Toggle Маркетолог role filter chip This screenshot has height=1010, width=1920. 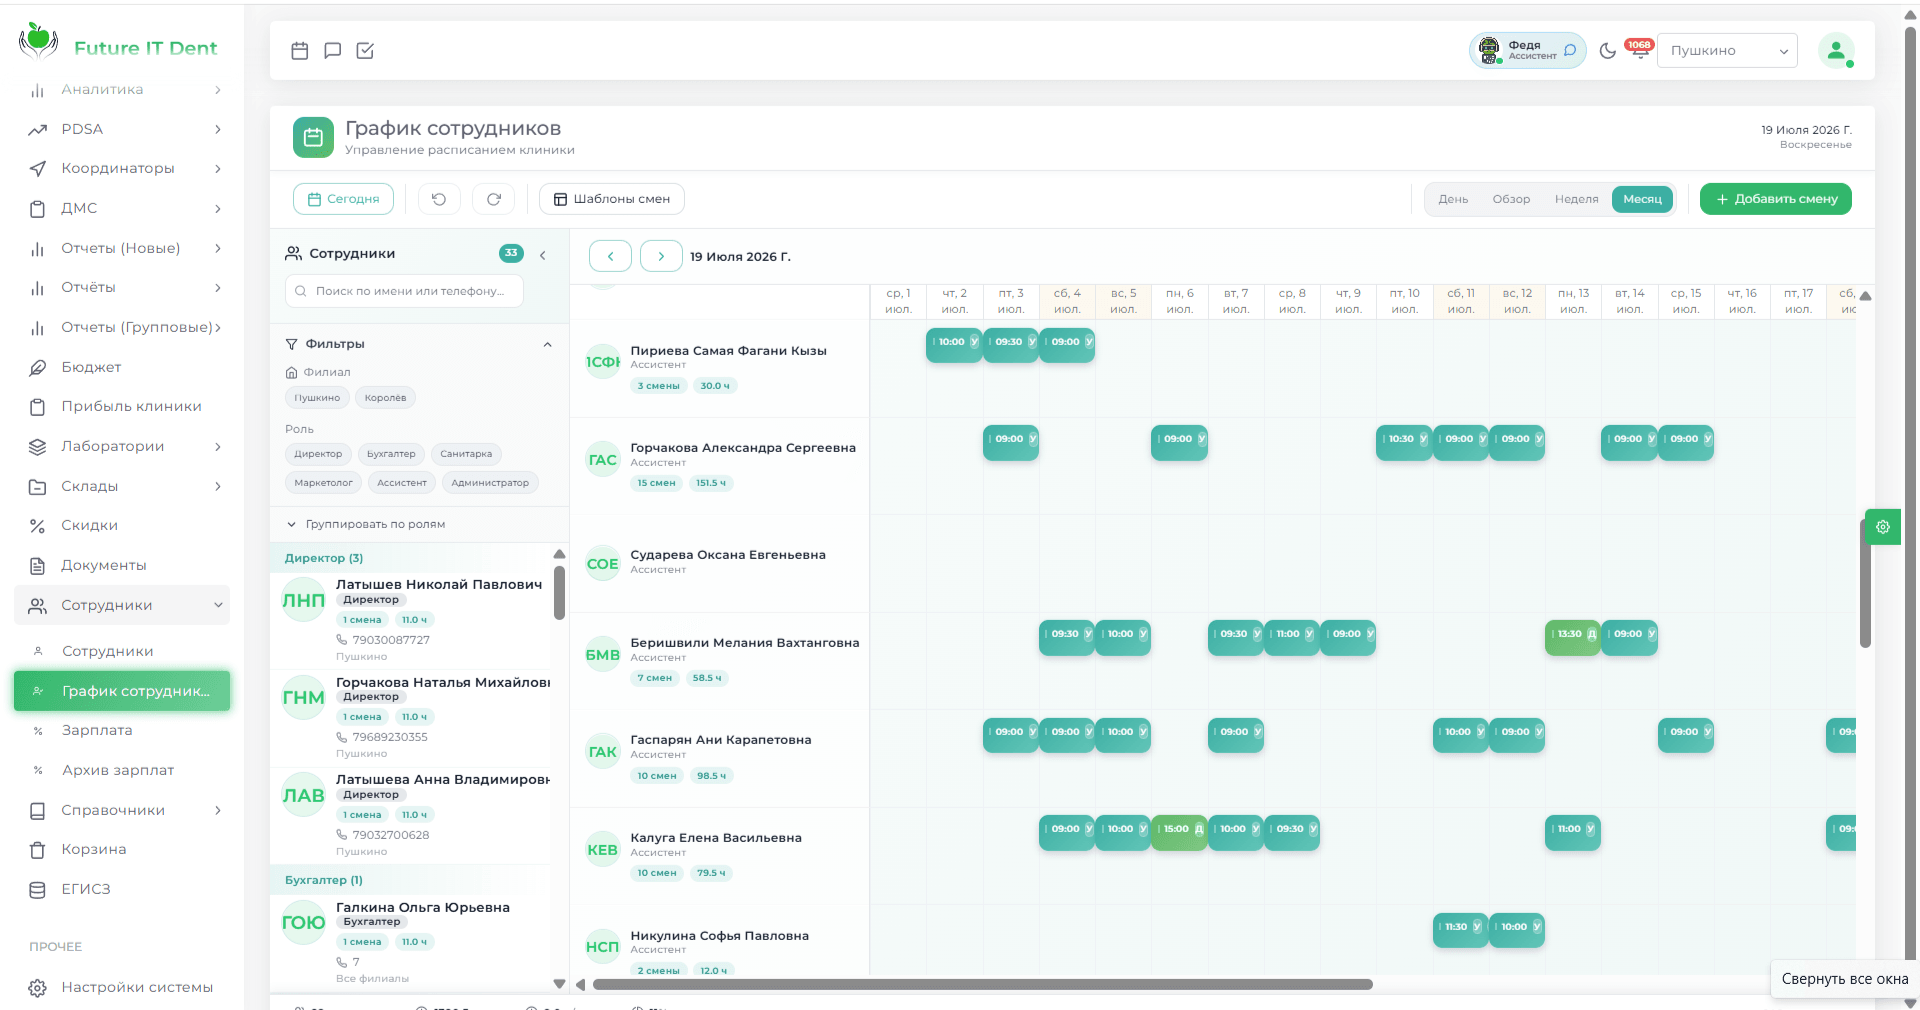click(323, 483)
